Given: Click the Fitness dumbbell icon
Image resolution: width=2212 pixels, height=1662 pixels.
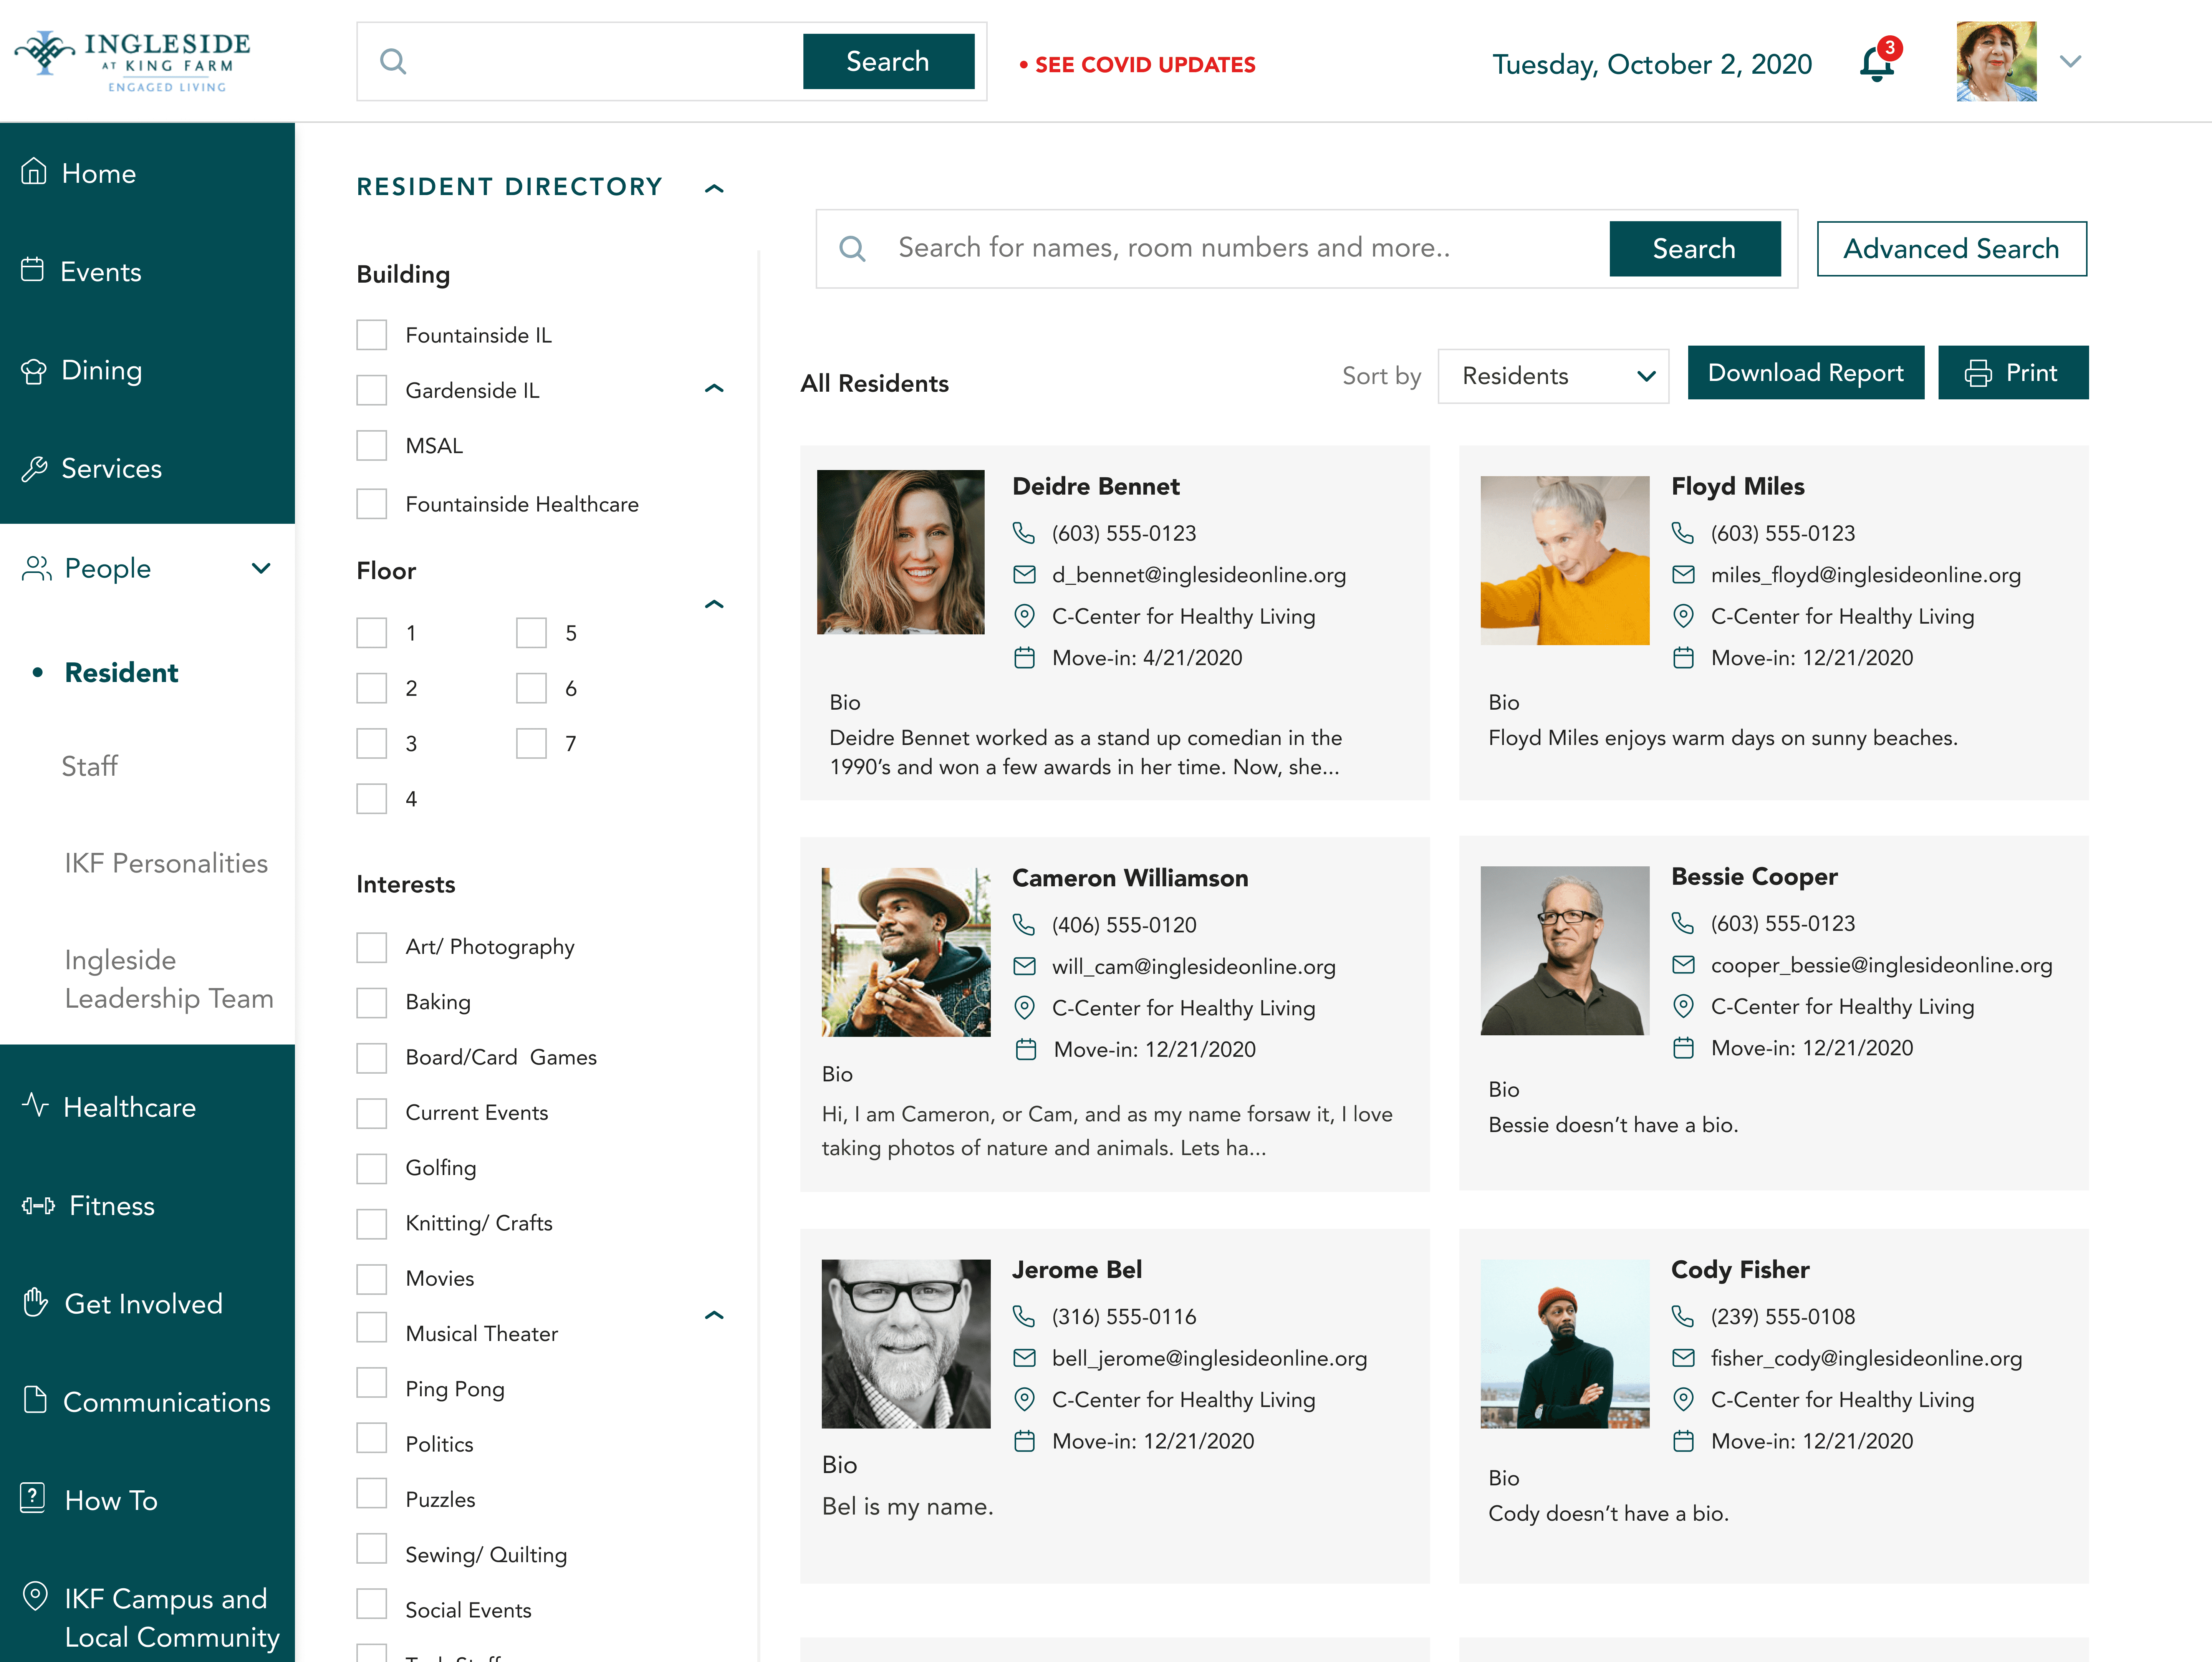Looking at the screenshot, I should pyautogui.click(x=38, y=1206).
